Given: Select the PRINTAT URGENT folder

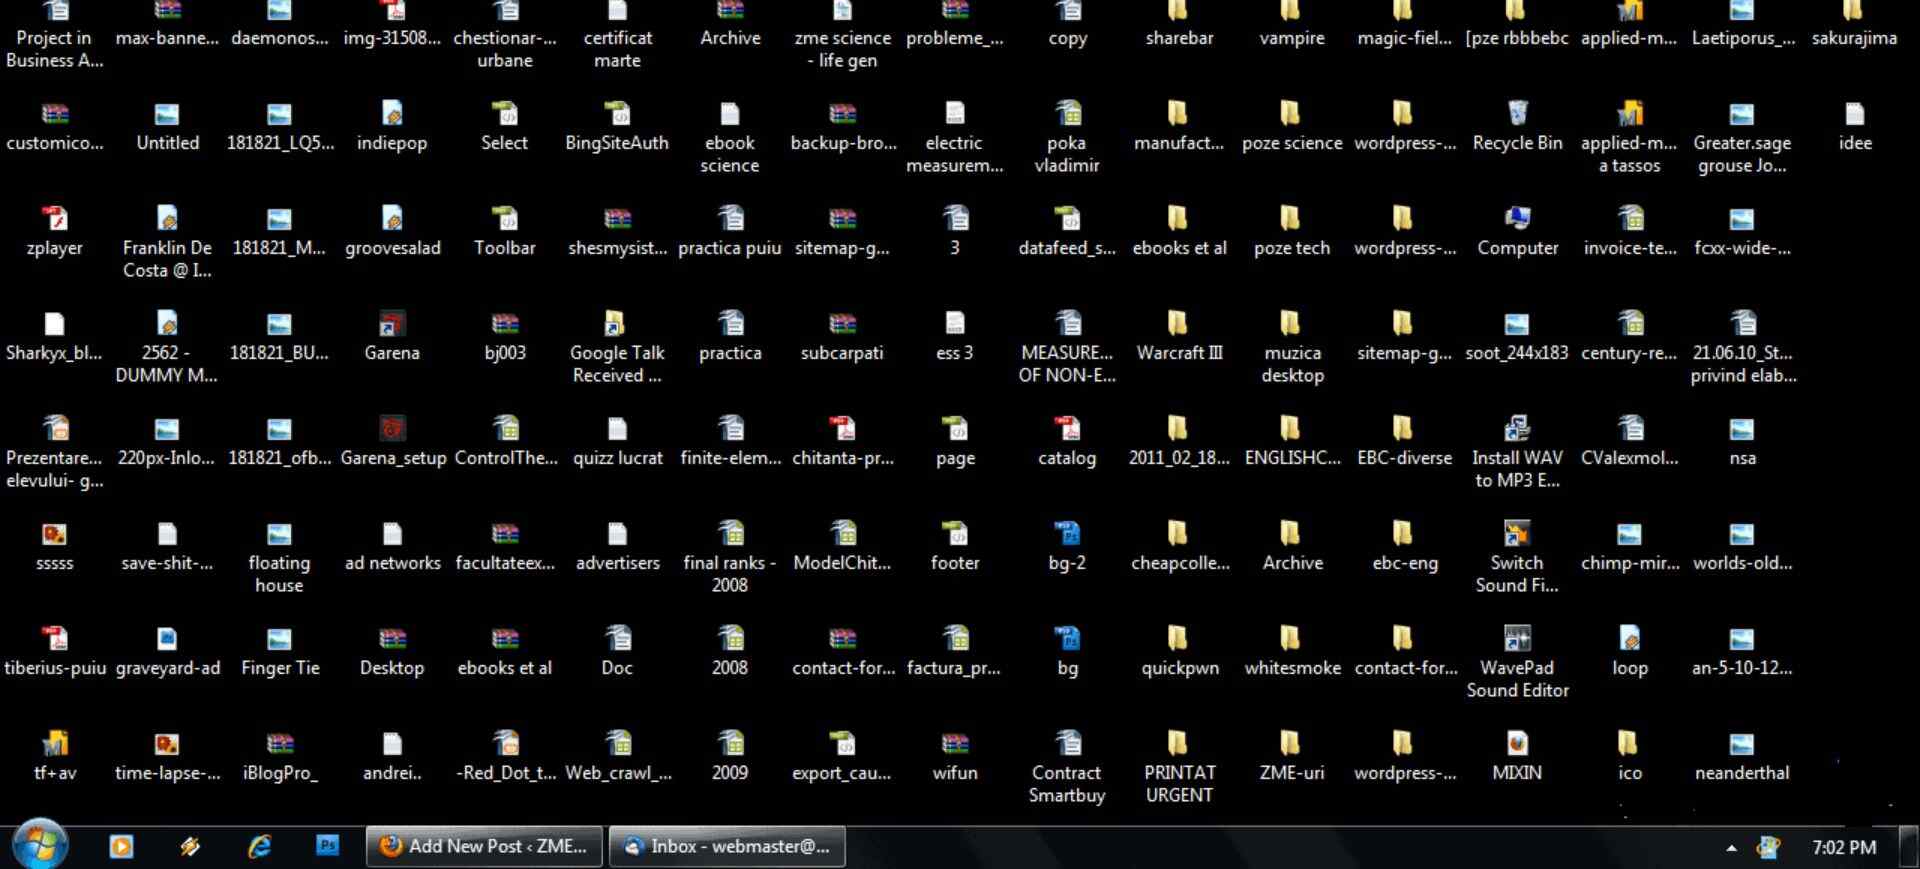Looking at the screenshot, I should (1179, 766).
